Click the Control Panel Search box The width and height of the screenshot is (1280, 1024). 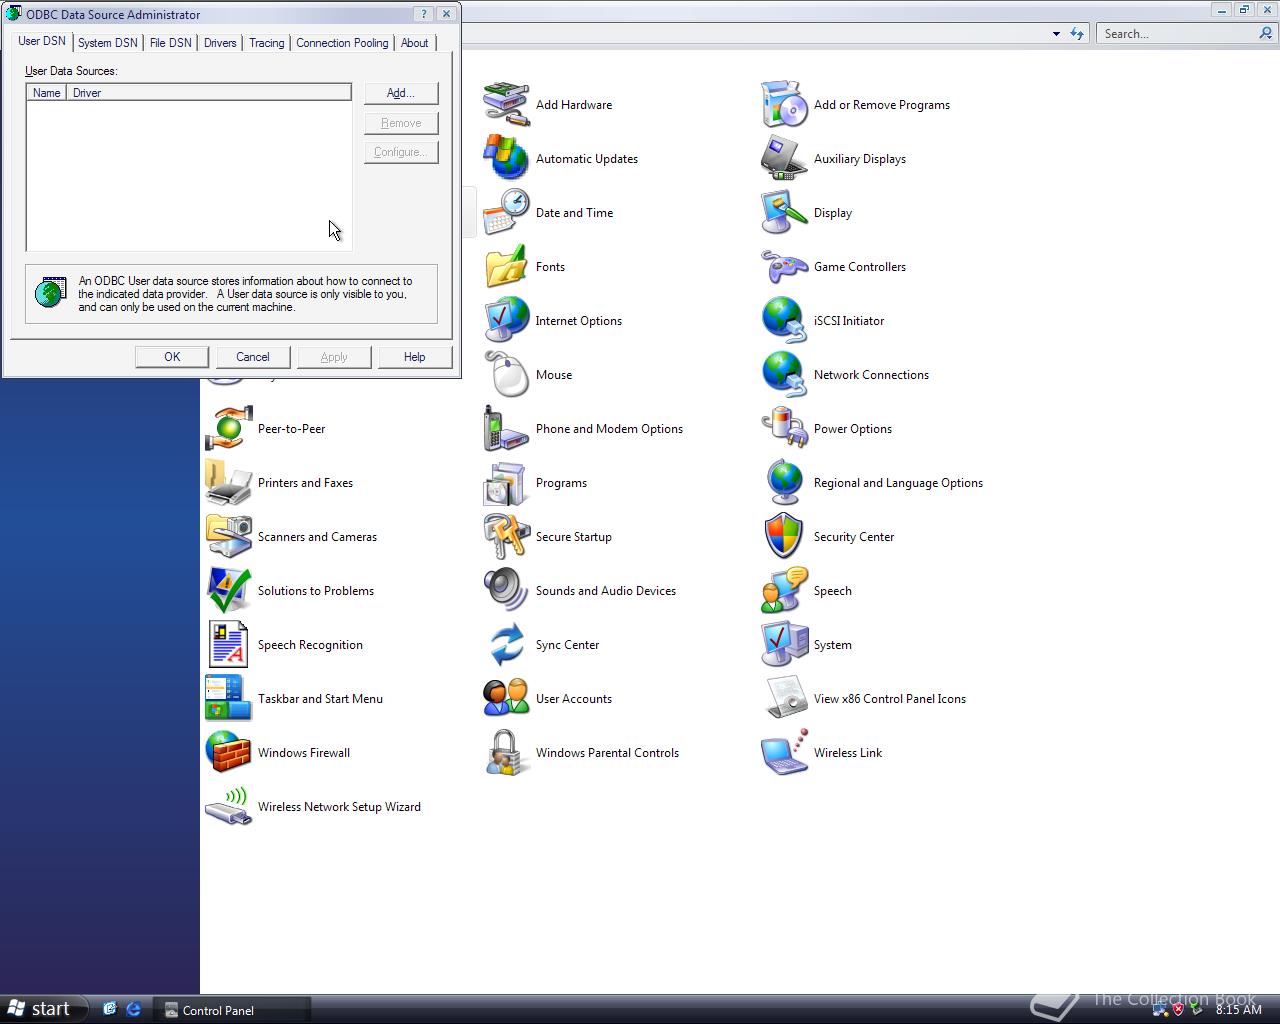pos(1176,34)
